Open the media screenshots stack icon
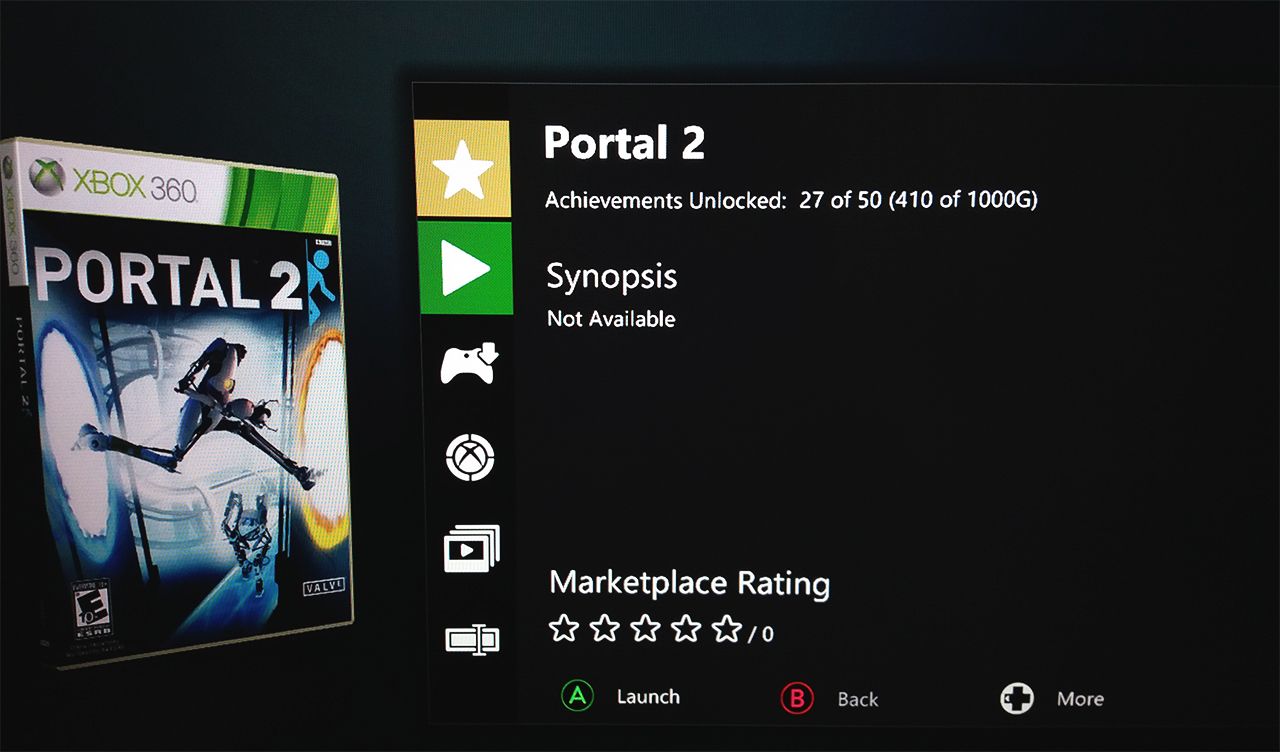1280x752 pixels. (471, 549)
